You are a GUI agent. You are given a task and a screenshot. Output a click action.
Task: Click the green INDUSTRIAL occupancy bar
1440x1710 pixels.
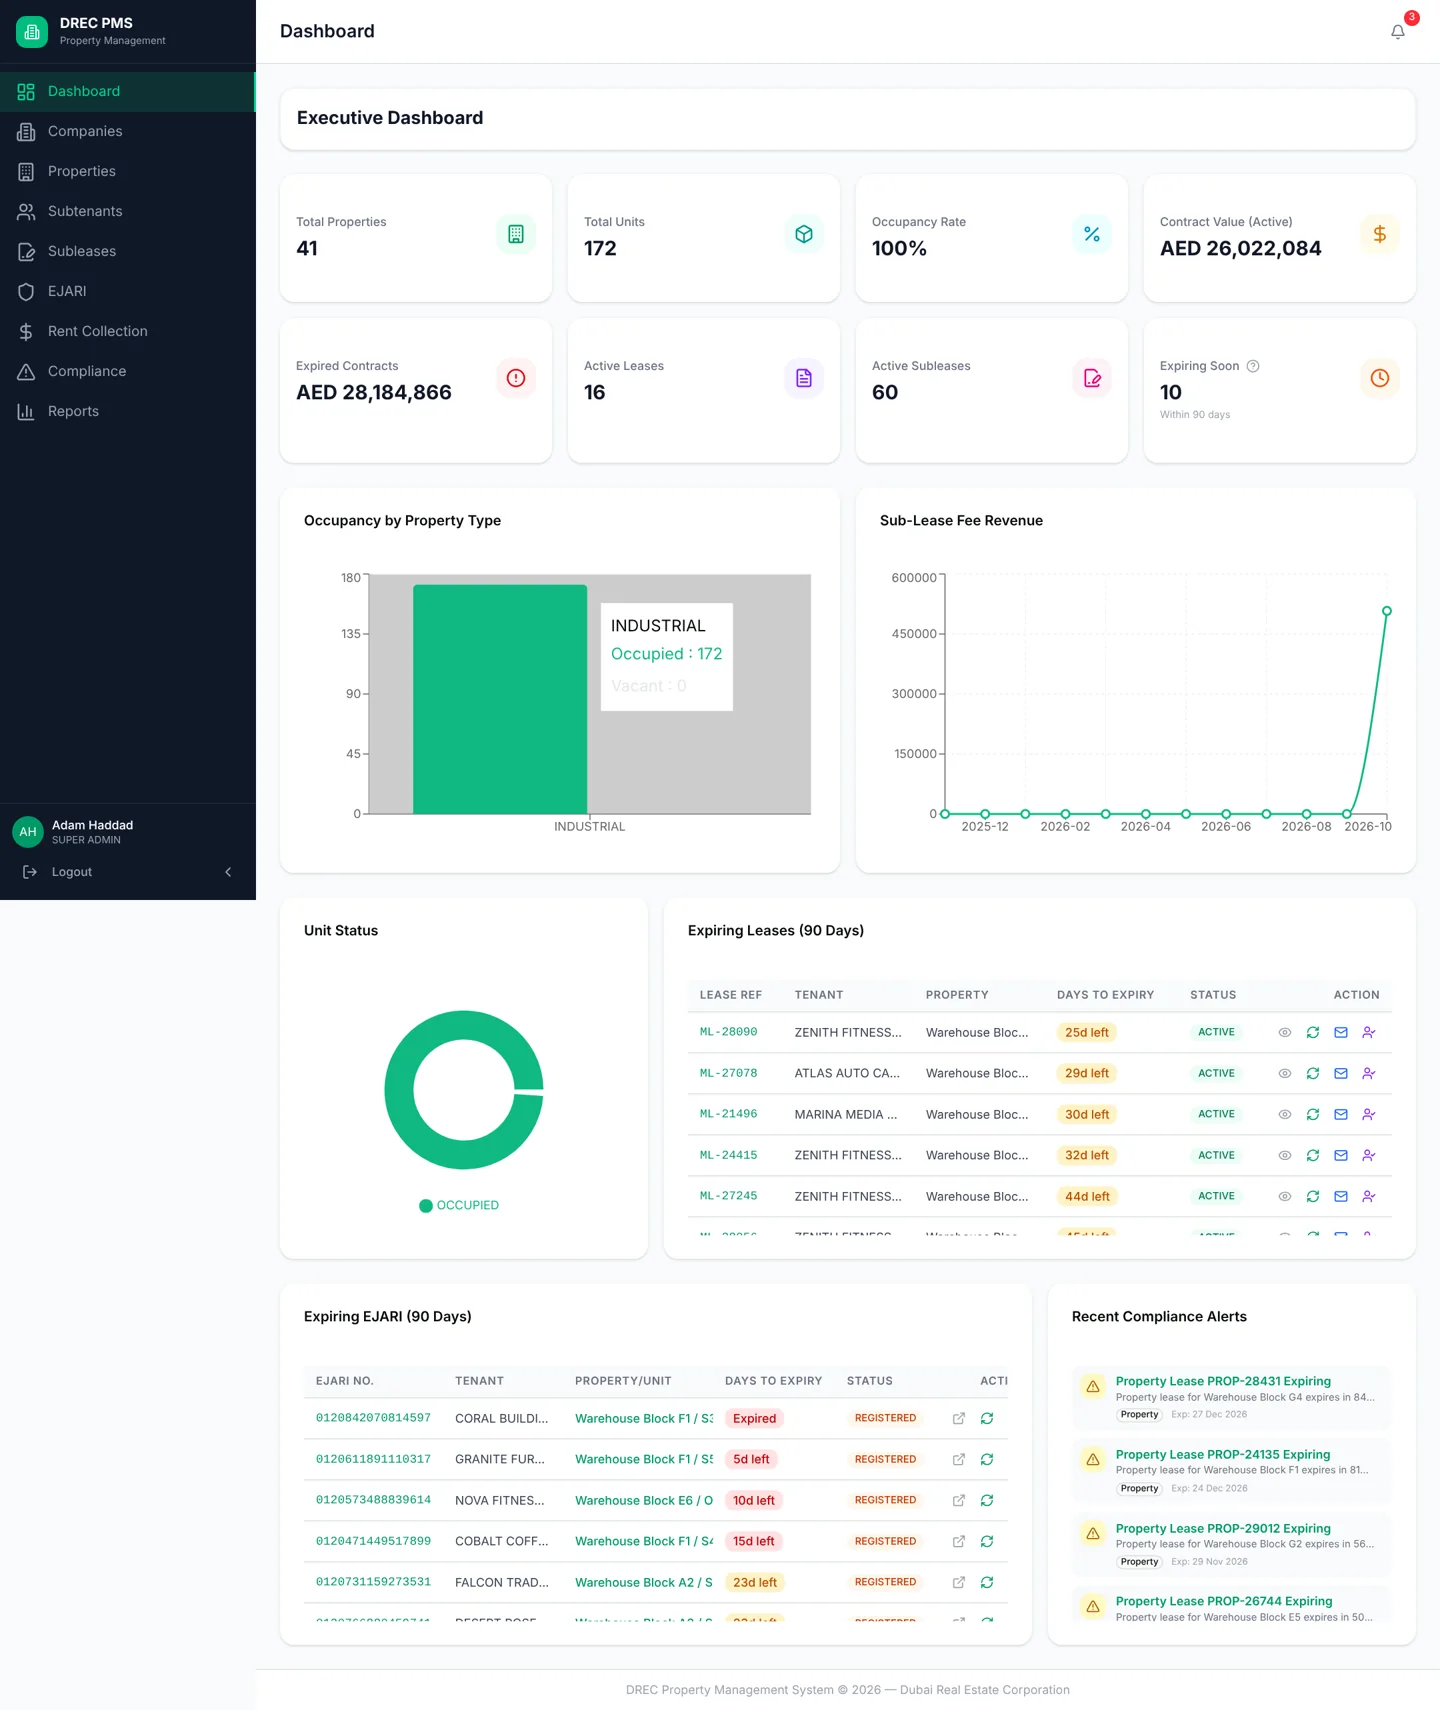coord(500,699)
